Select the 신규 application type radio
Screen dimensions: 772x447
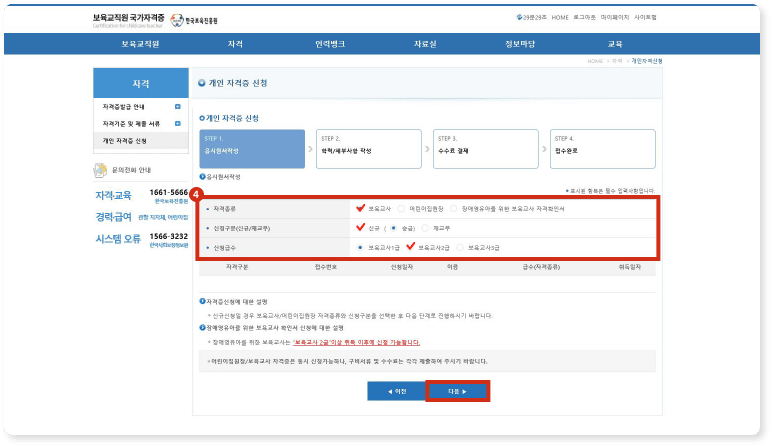(360, 228)
